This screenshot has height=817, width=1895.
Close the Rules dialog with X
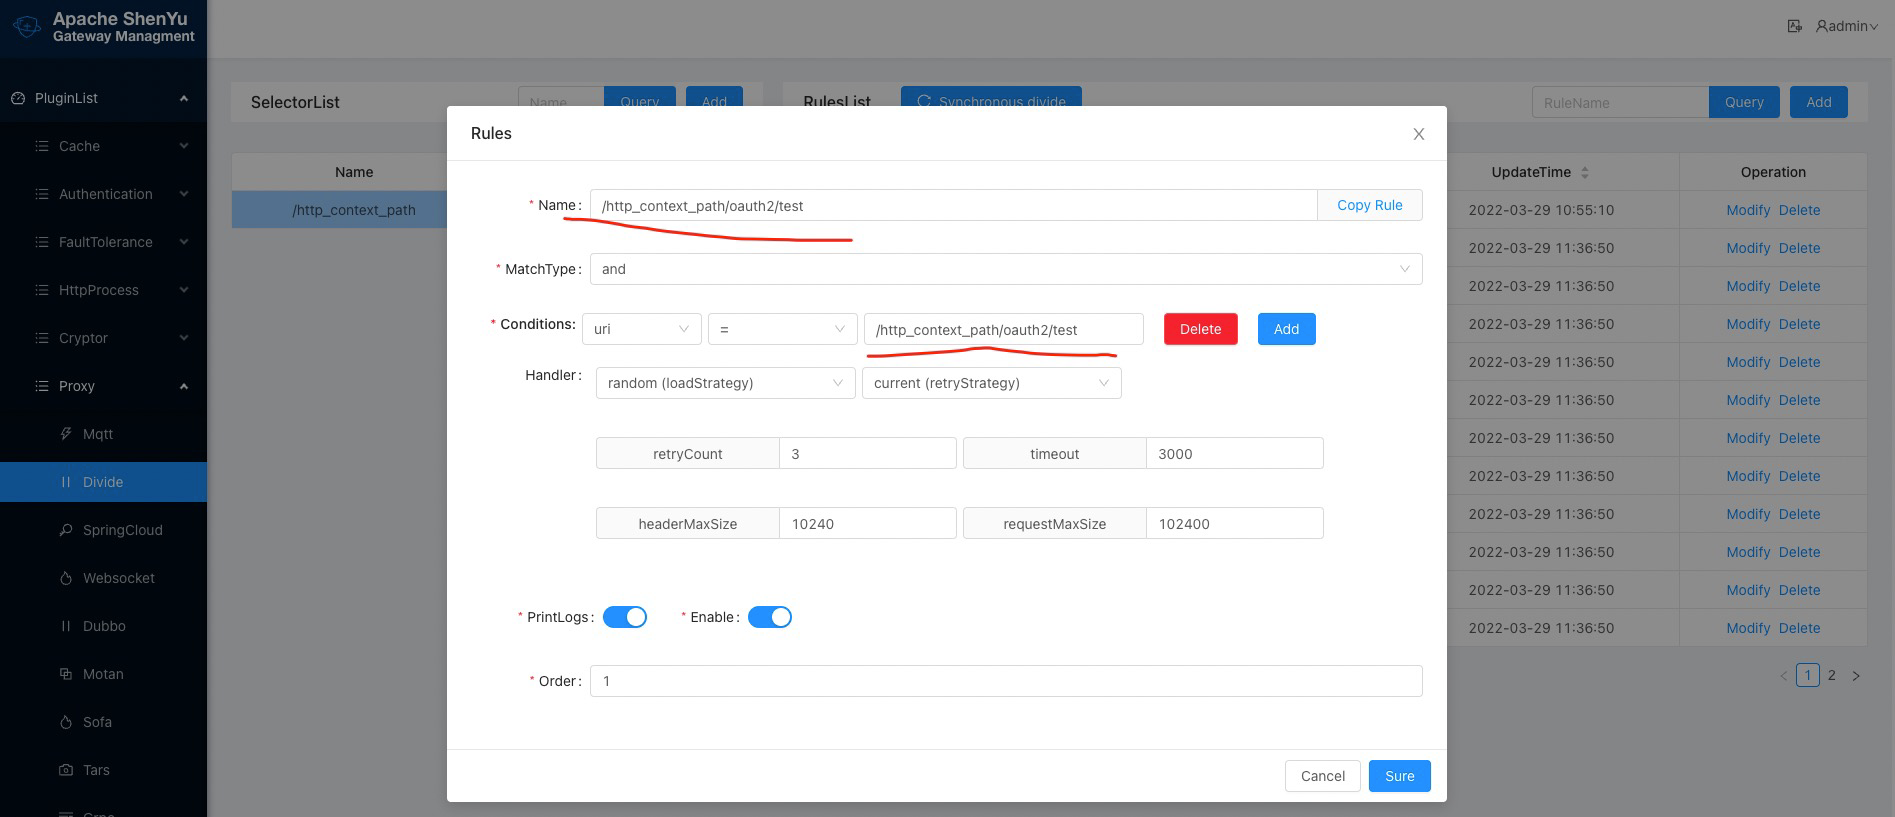tap(1418, 134)
